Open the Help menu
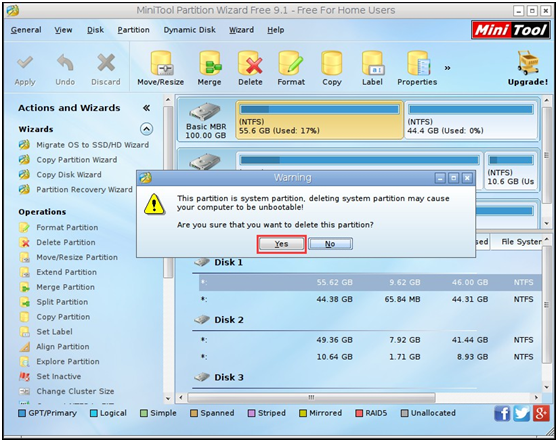 (x=276, y=30)
